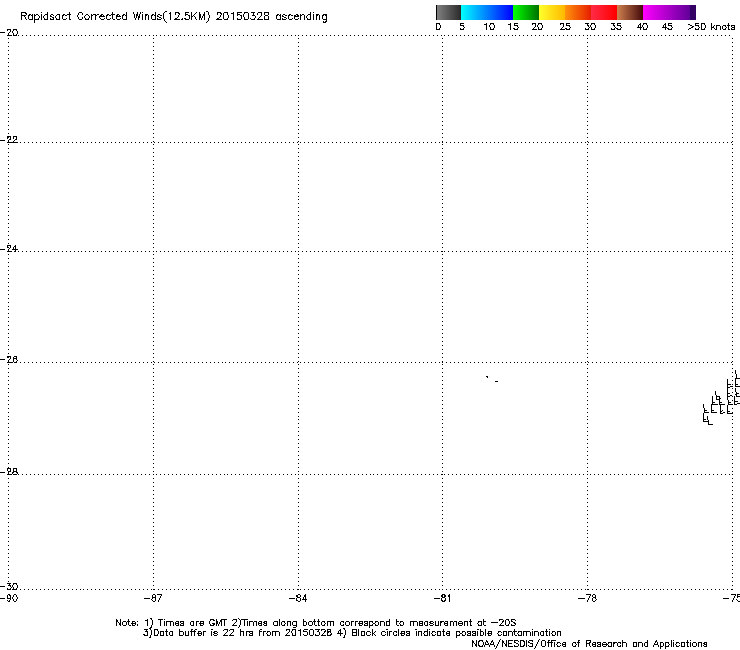Click the '40' legend tick label
Viewport: 740px width, 650px height.
[642, 27]
